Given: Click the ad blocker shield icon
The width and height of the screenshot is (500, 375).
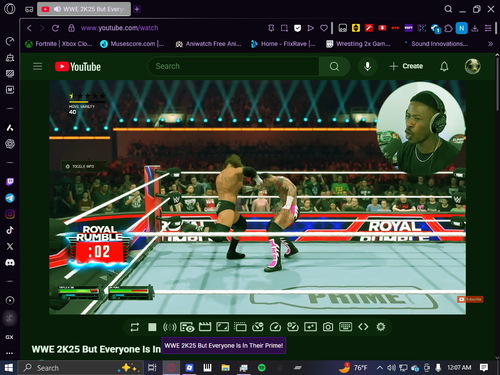Looking at the screenshot, I should point(297,28).
